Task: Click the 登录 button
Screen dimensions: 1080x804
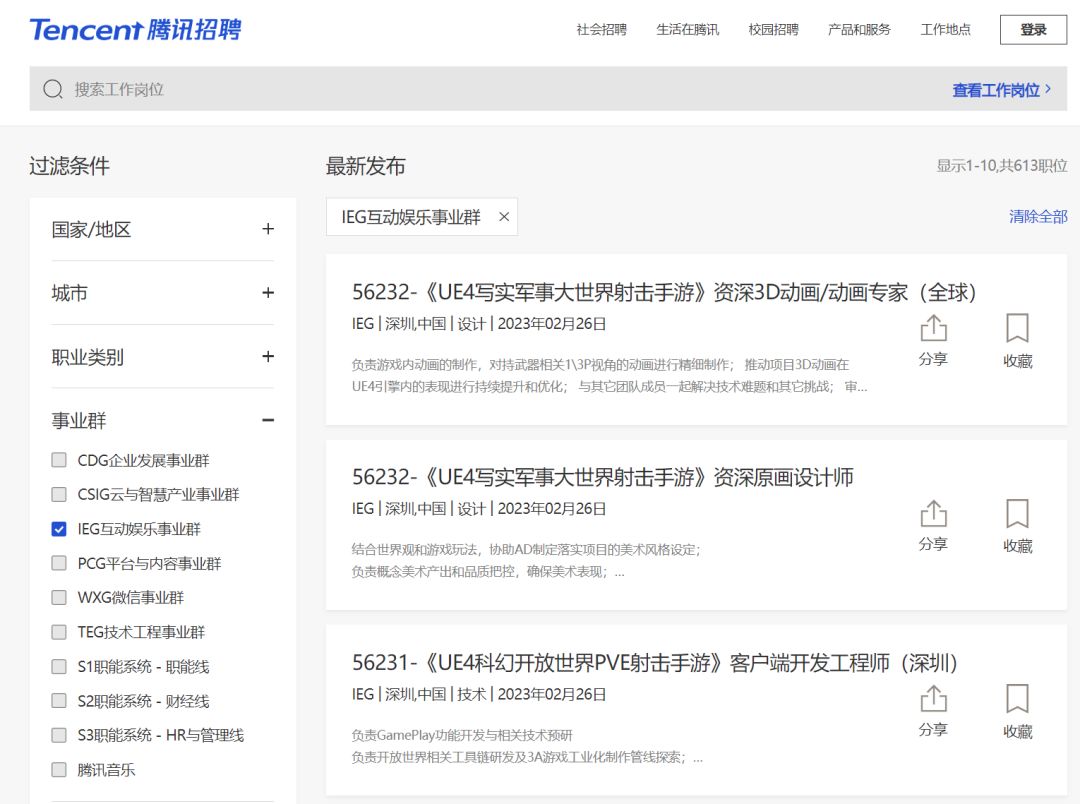Action: point(1033,30)
